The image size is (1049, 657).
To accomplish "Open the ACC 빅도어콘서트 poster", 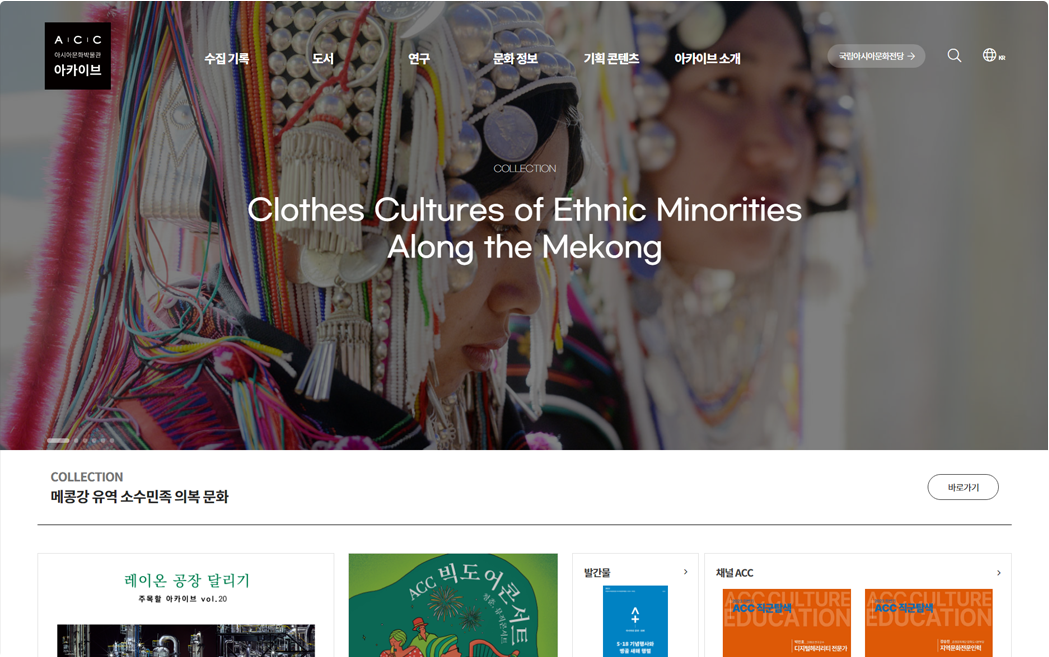I will click(453, 605).
